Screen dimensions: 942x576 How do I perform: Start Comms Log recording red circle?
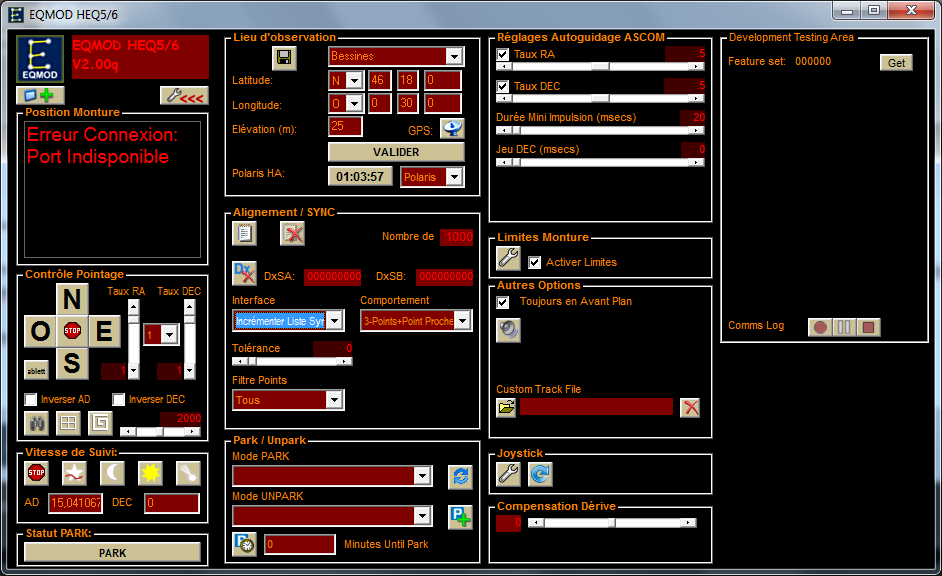pos(820,327)
